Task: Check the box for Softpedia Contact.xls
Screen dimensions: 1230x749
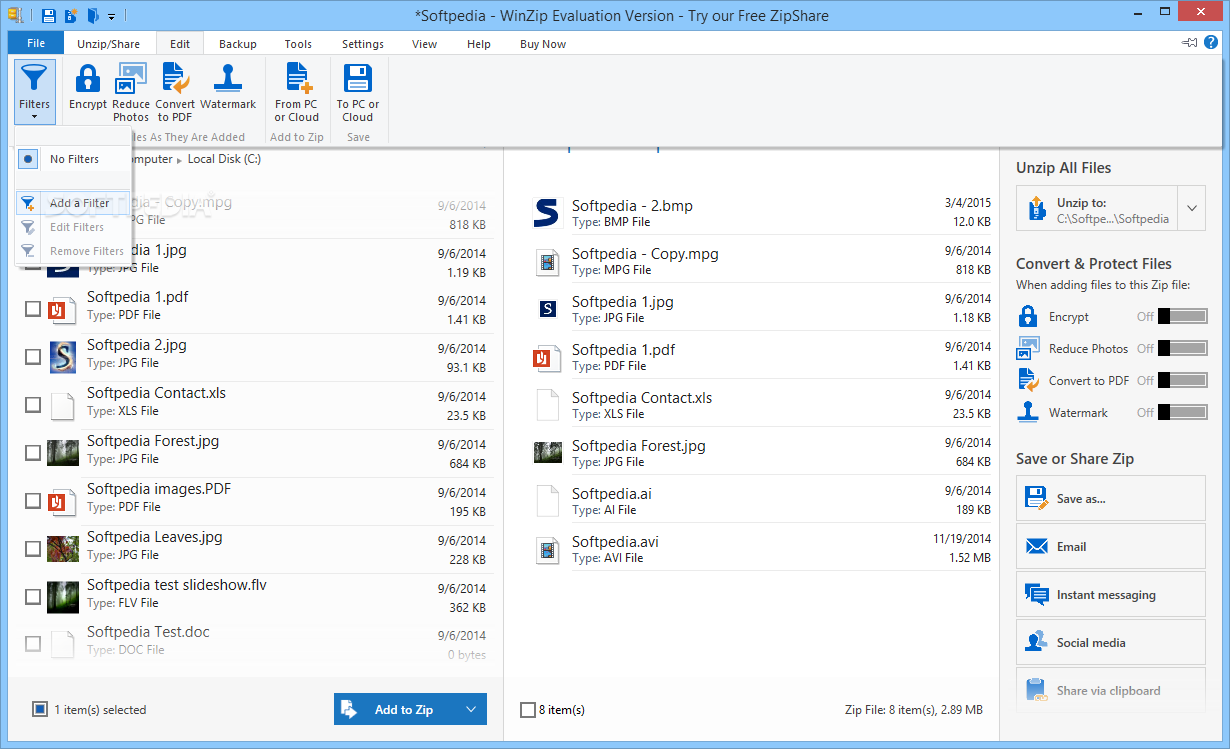Action: coord(33,404)
